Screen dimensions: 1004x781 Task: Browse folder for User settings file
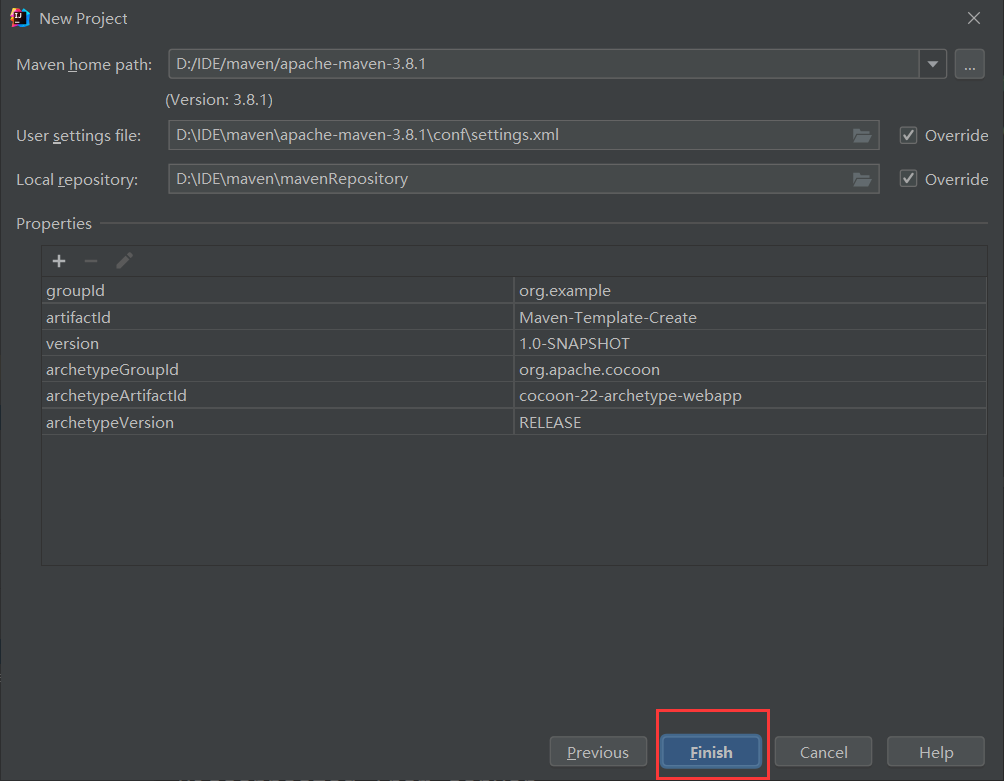pos(861,135)
